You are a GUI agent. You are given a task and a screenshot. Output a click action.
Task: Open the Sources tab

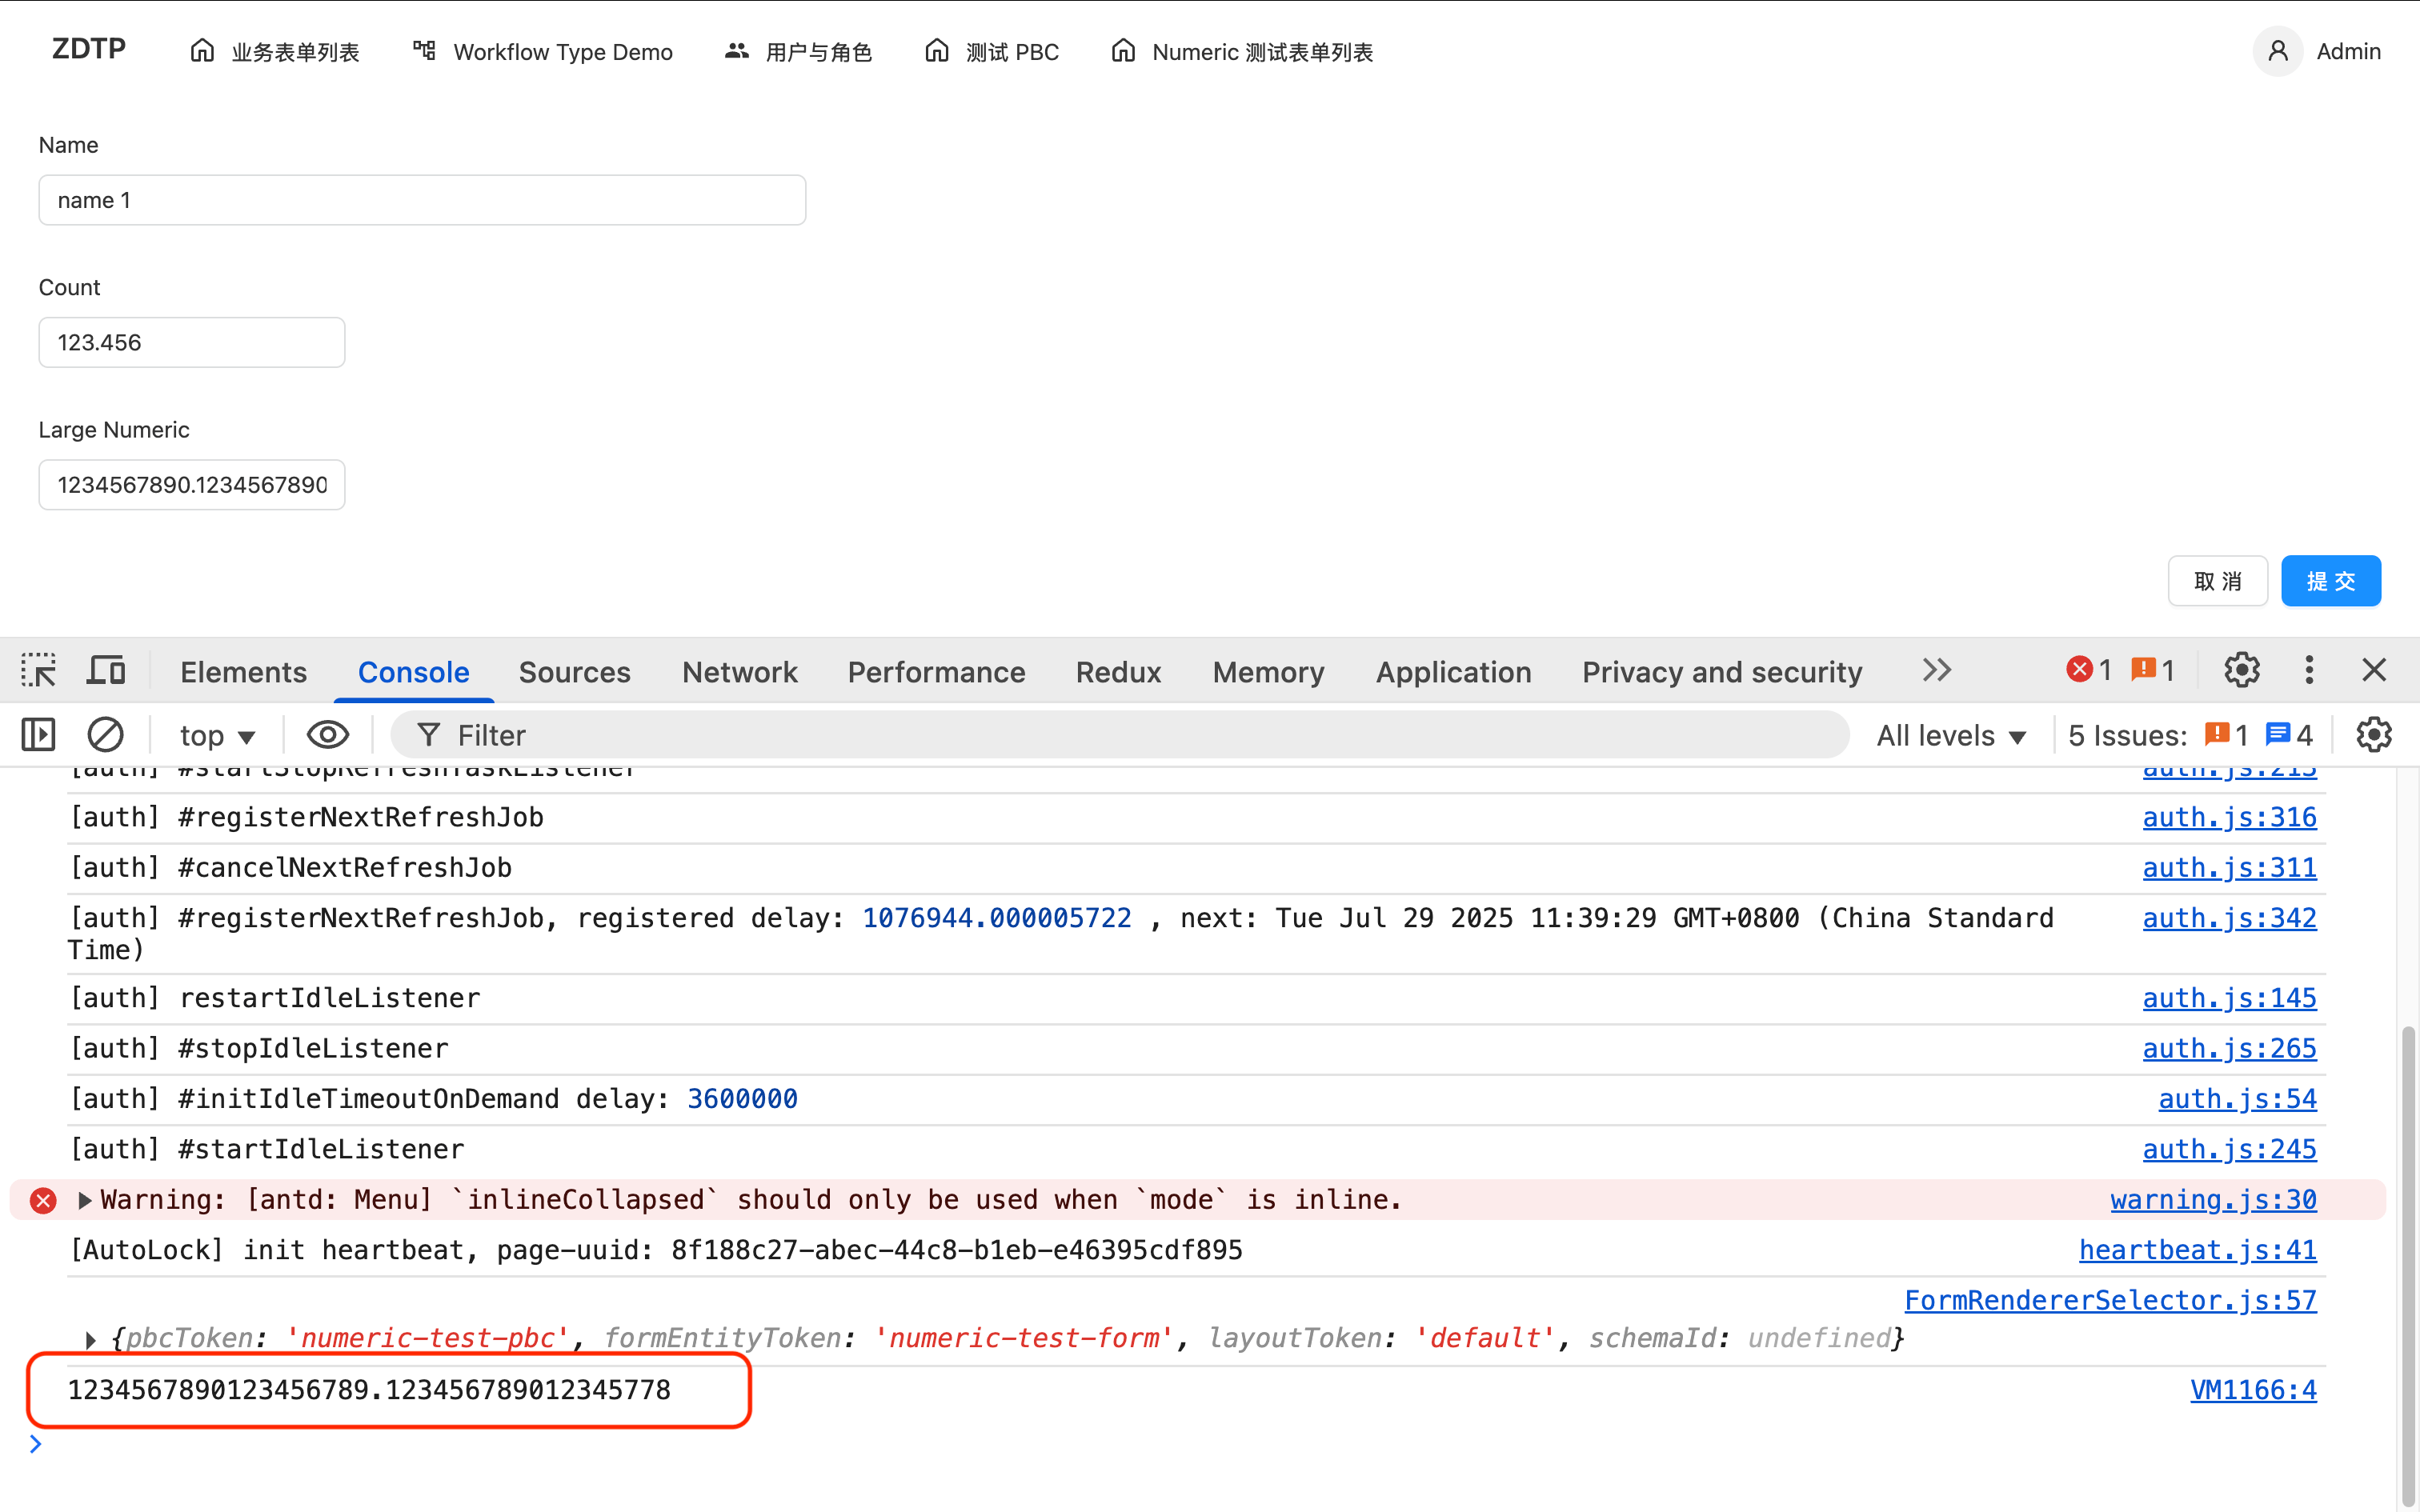pos(574,672)
